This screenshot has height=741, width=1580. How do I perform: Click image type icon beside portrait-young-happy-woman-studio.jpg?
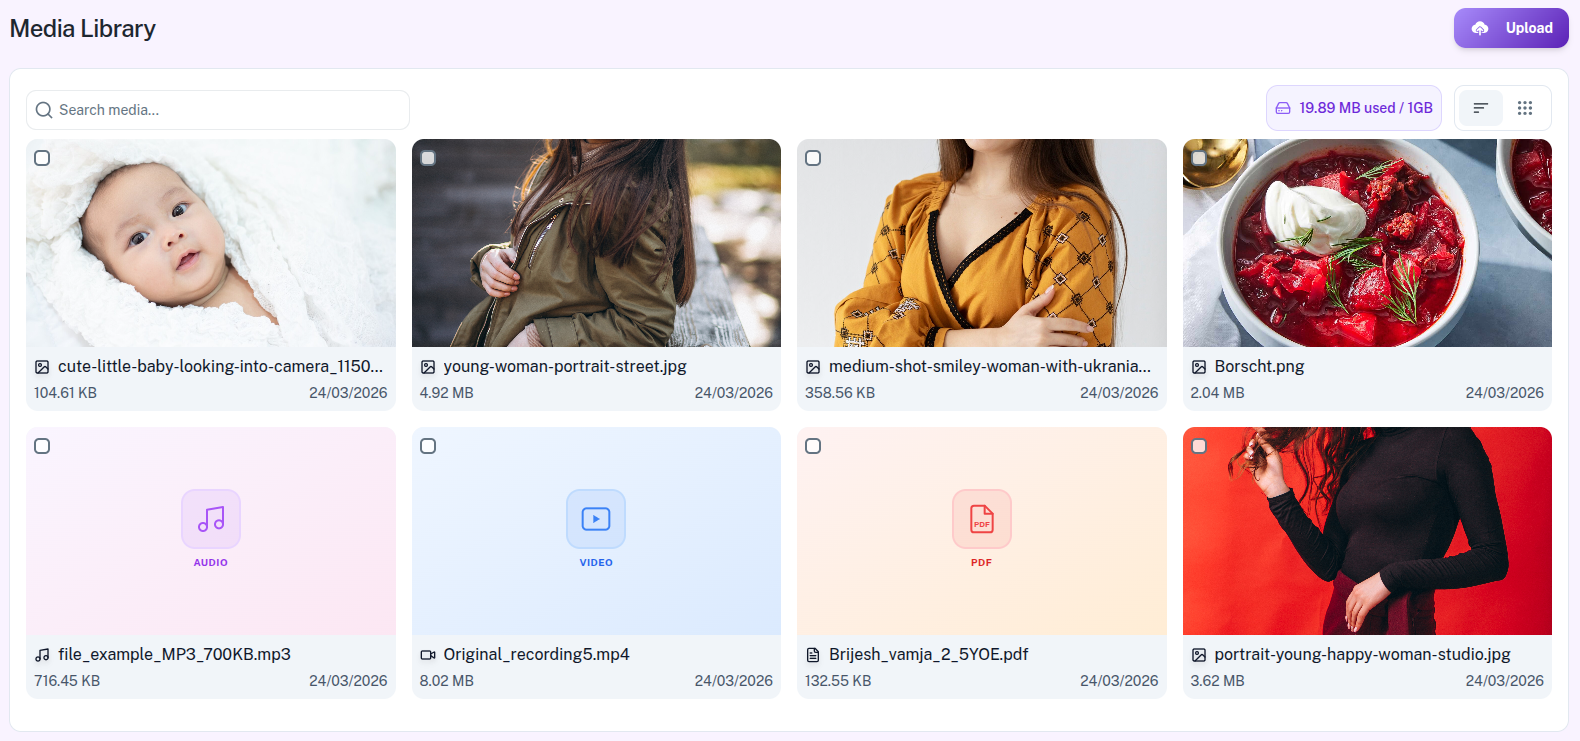pyautogui.click(x=1199, y=655)
